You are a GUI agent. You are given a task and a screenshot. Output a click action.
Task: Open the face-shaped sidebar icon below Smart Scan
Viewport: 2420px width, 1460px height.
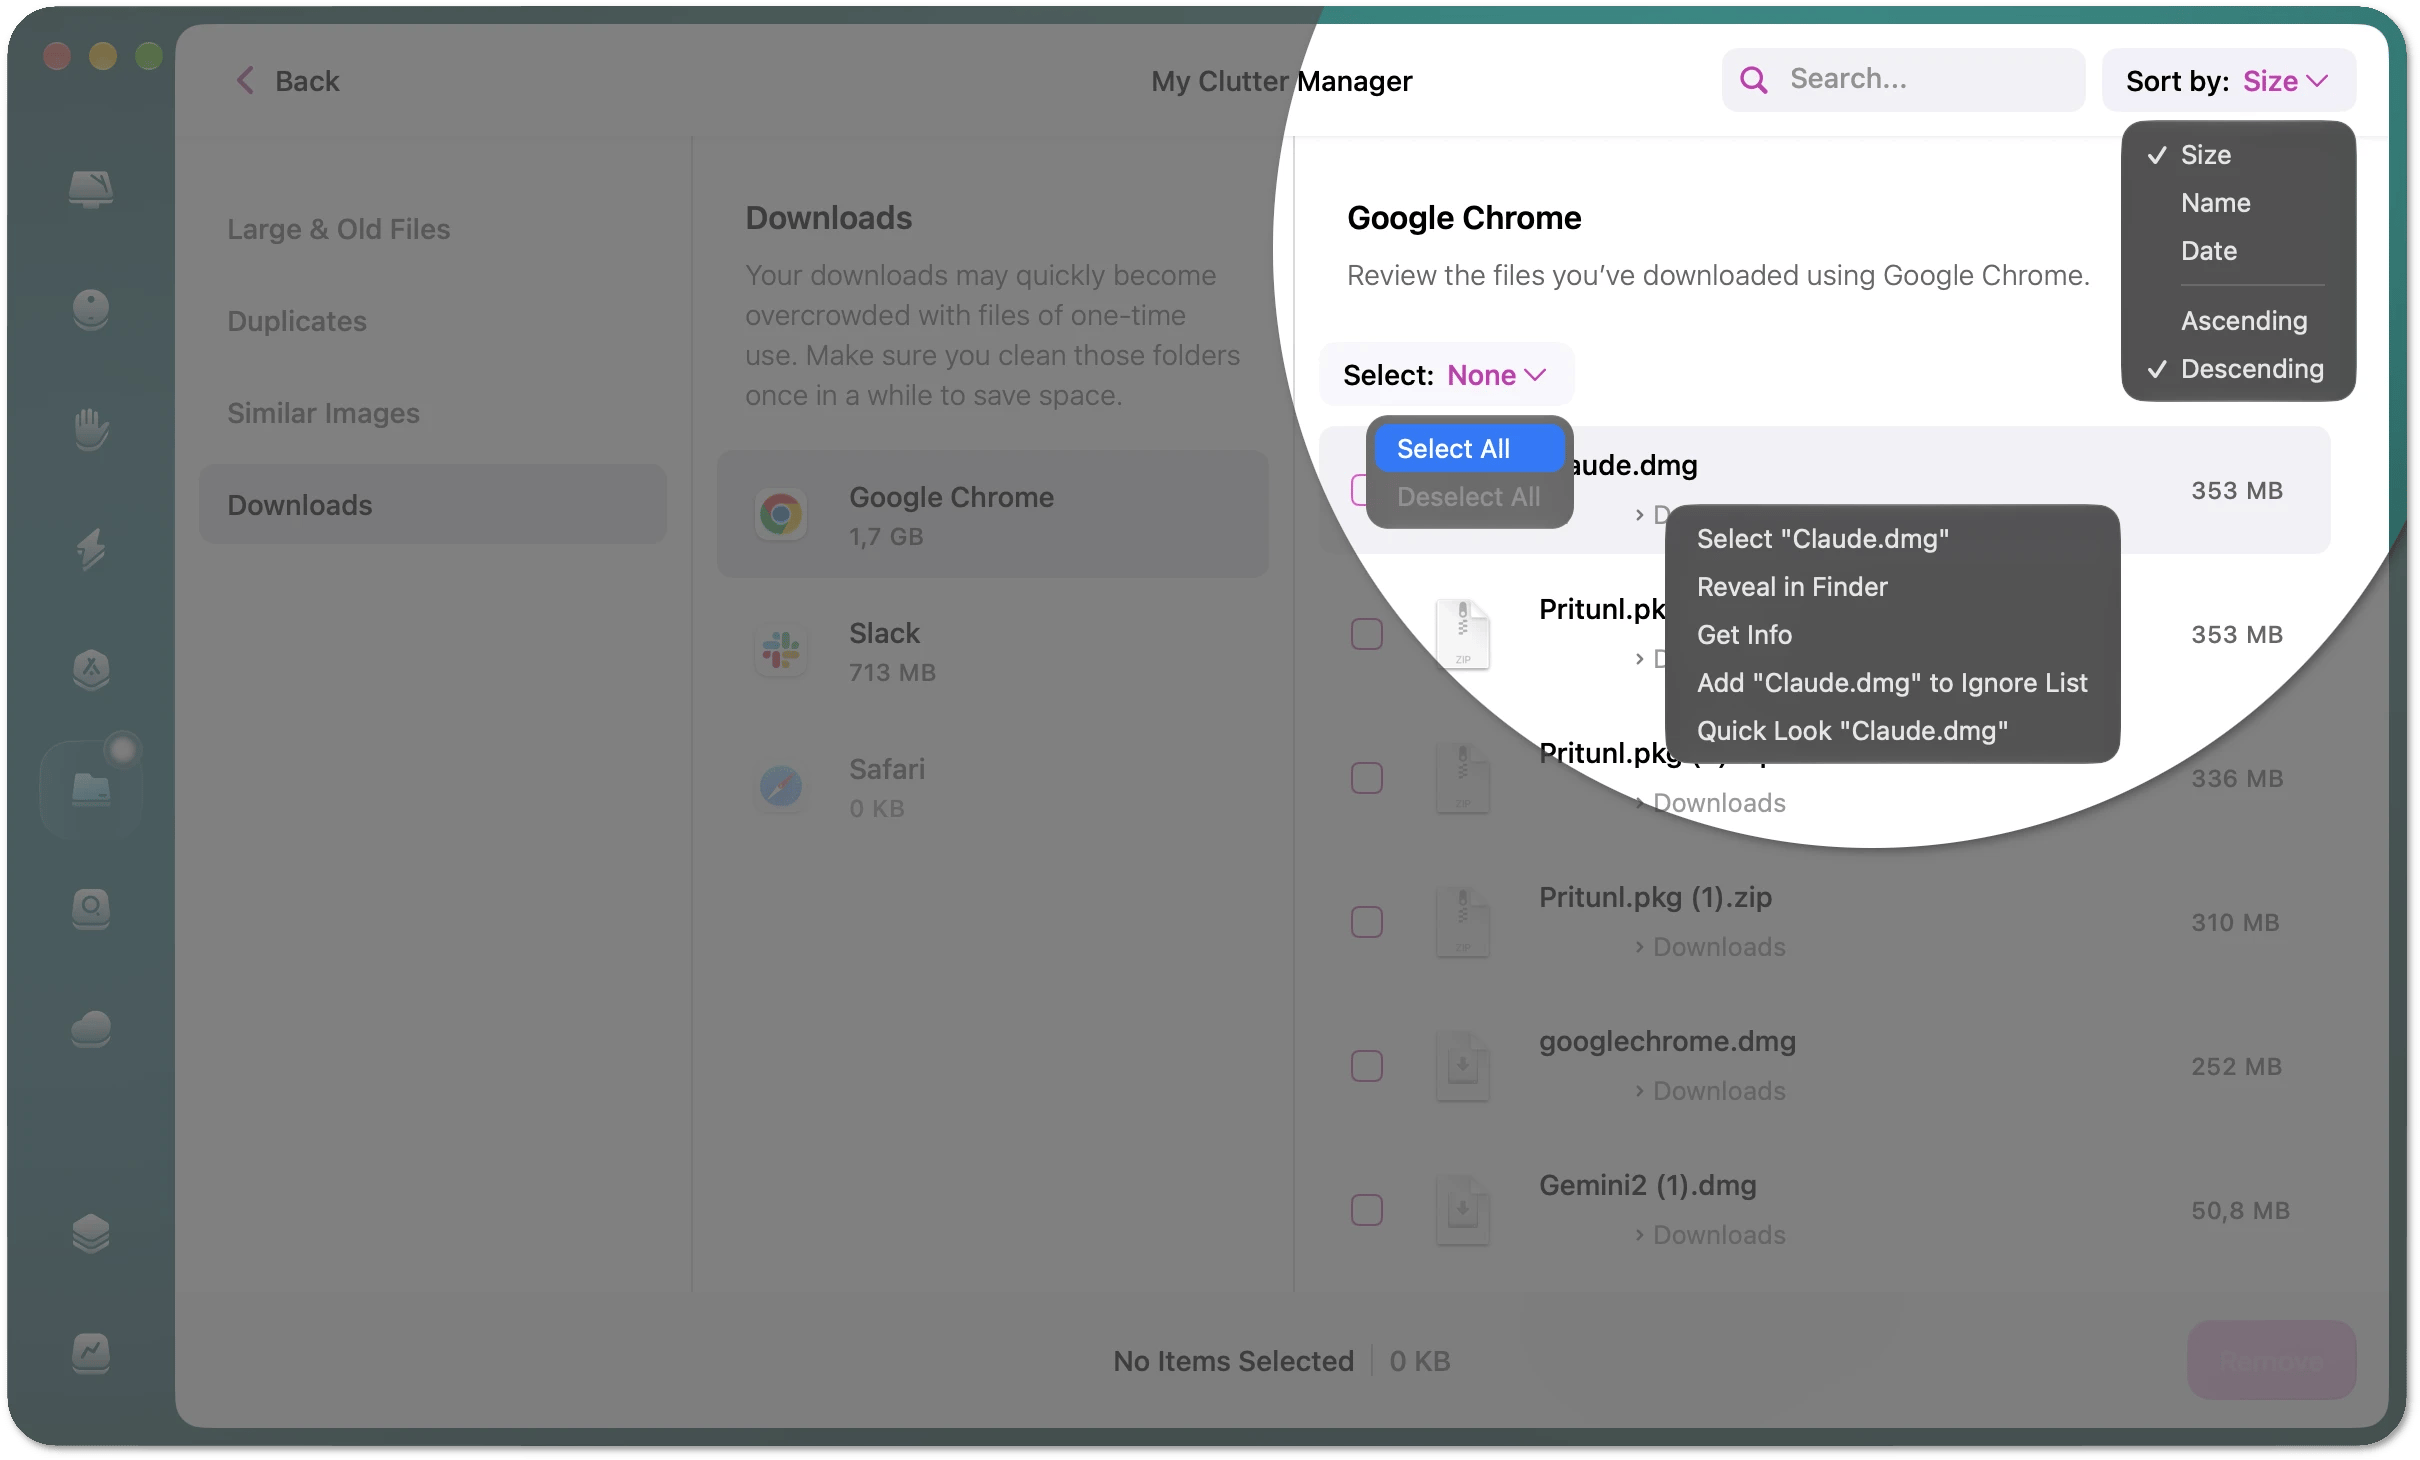pyautogui.click(x=91, y=308)
